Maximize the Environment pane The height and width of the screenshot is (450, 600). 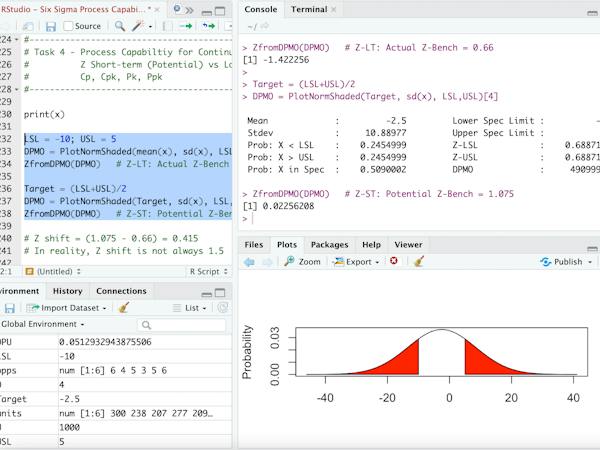click(x=220, y=293)
